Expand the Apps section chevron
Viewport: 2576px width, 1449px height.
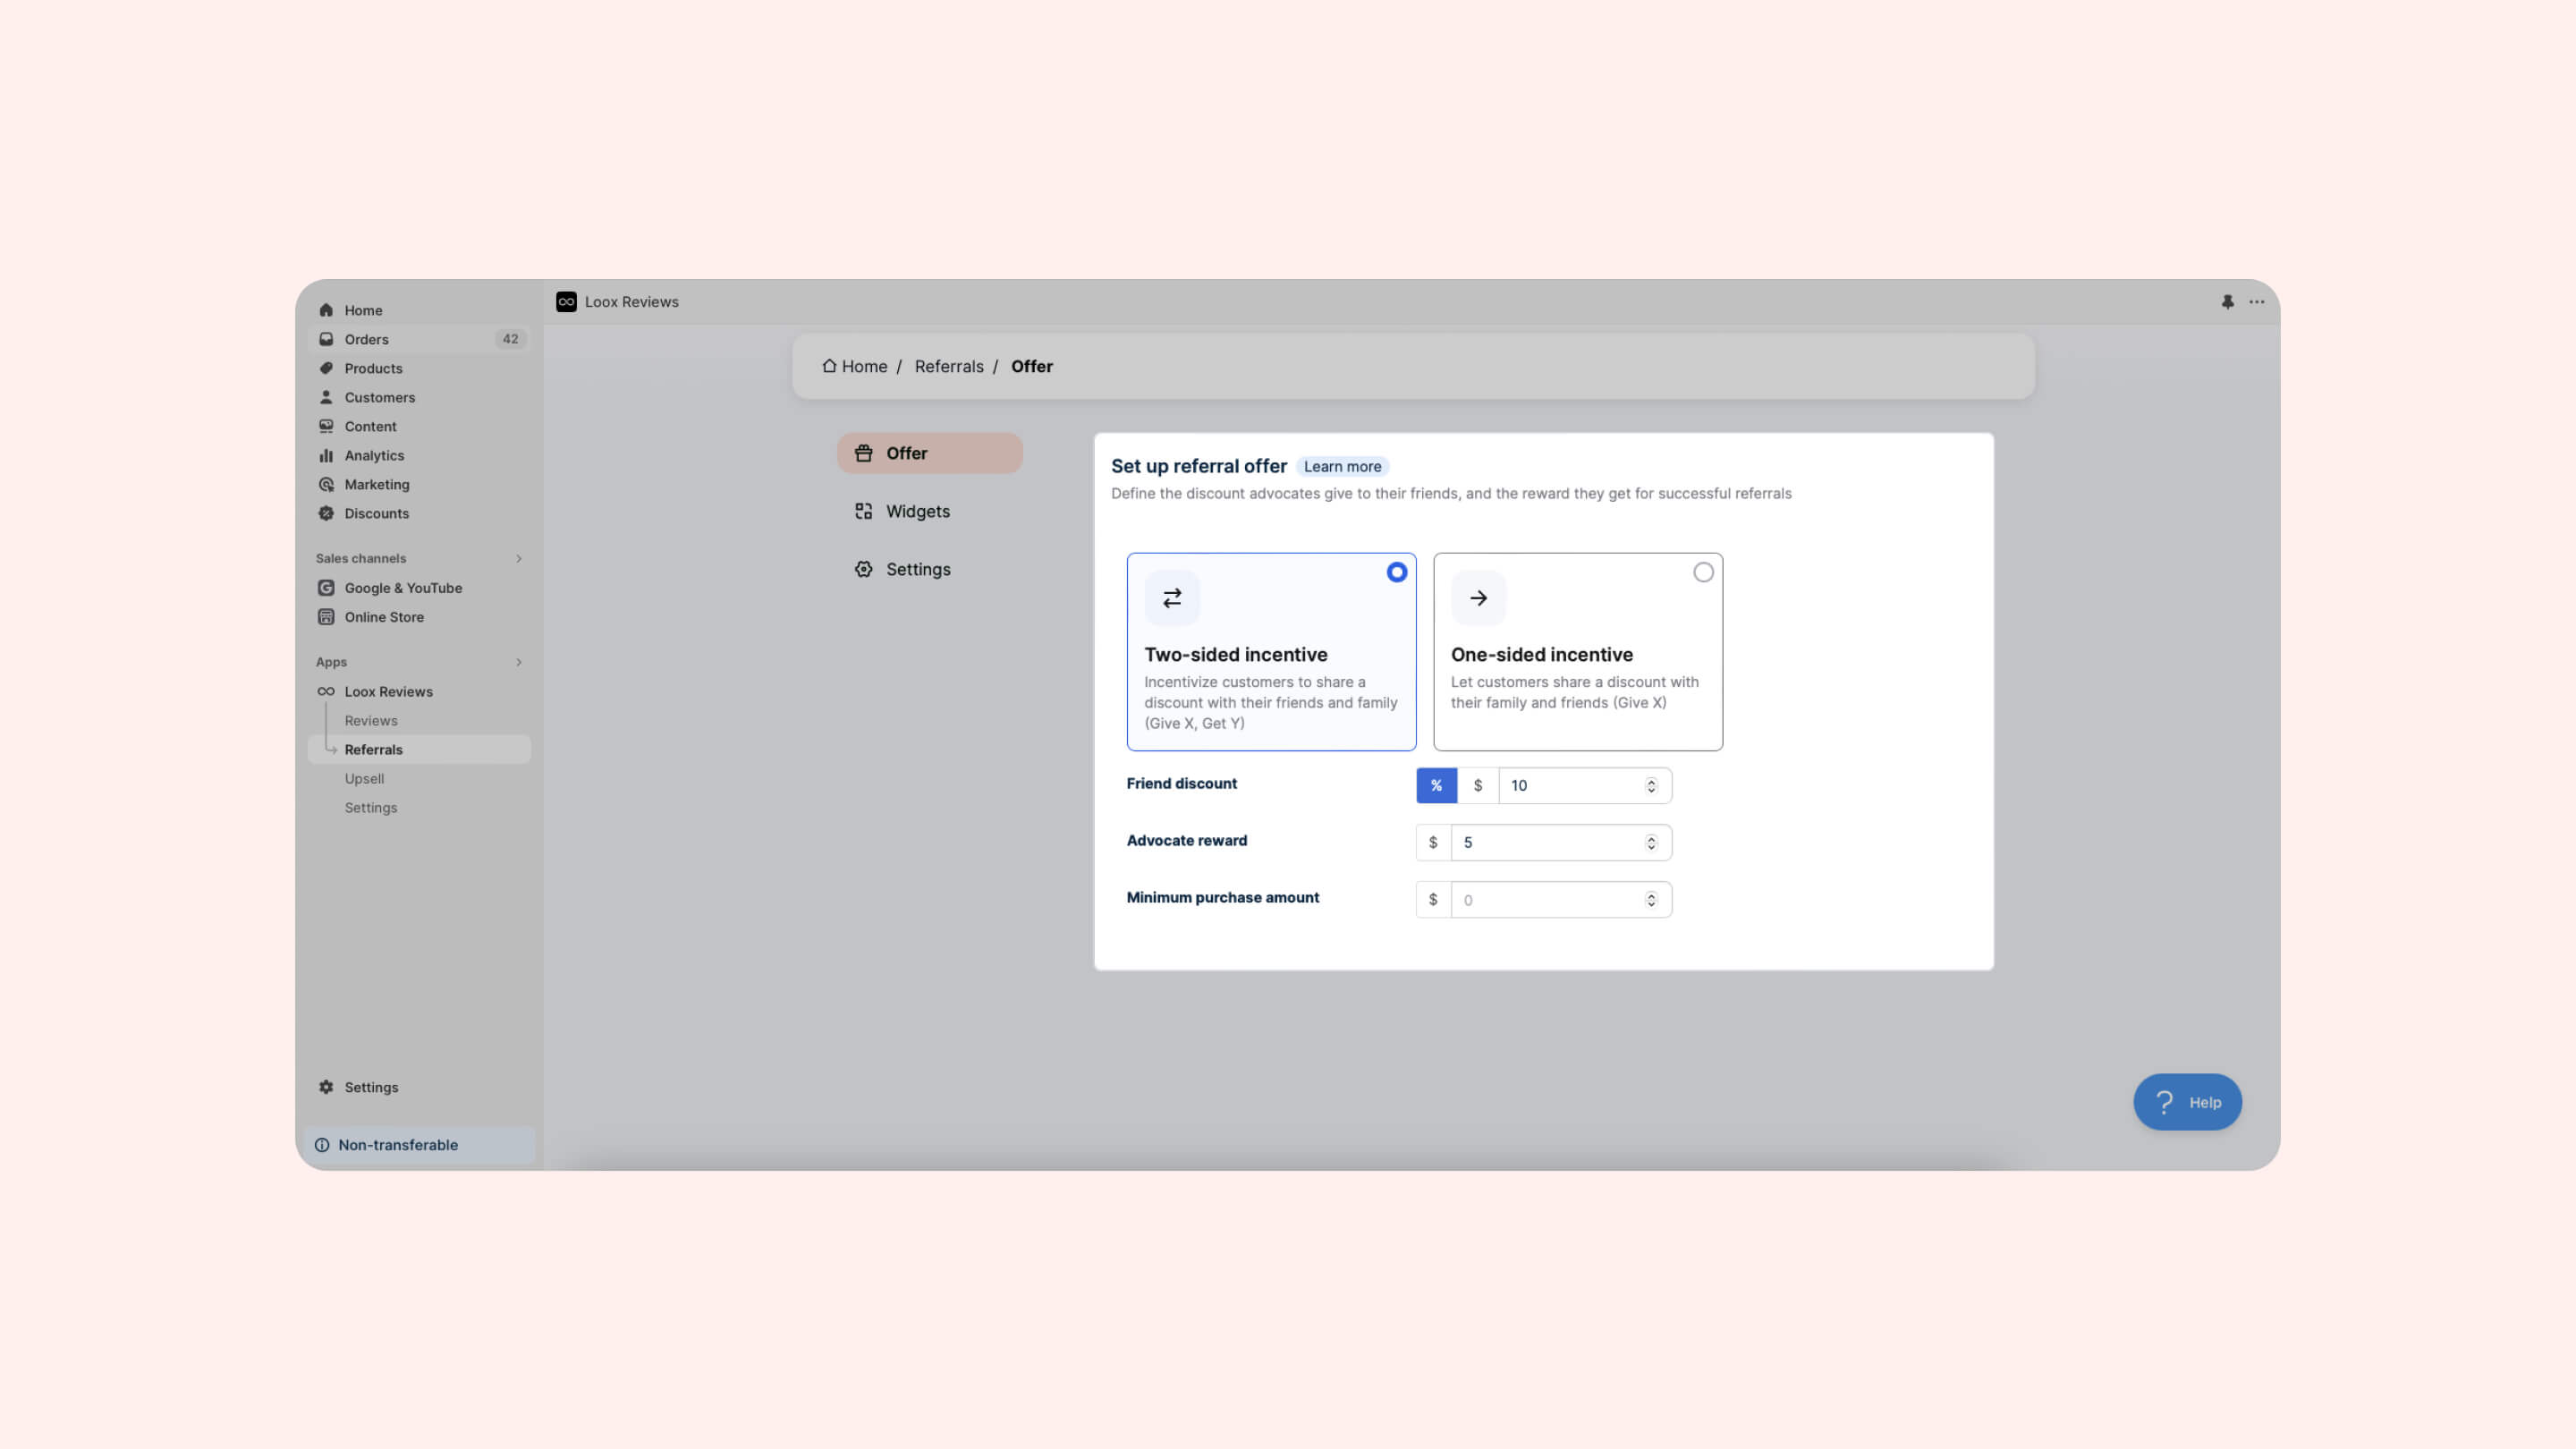[x=519, y=662]
